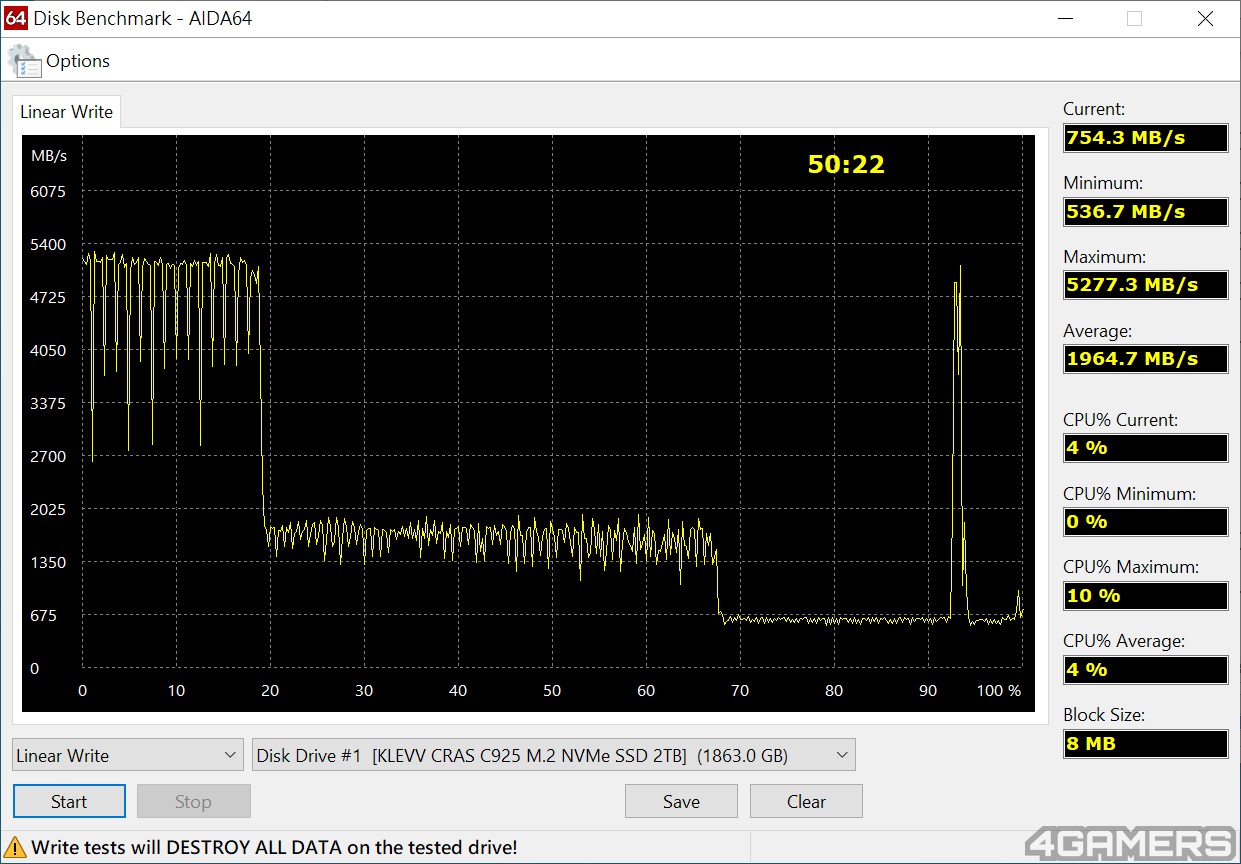Viewport: 1241px width, 864px height.
Task: Click the 6075 label on the graph's MB/s axis
Action: 48,191
